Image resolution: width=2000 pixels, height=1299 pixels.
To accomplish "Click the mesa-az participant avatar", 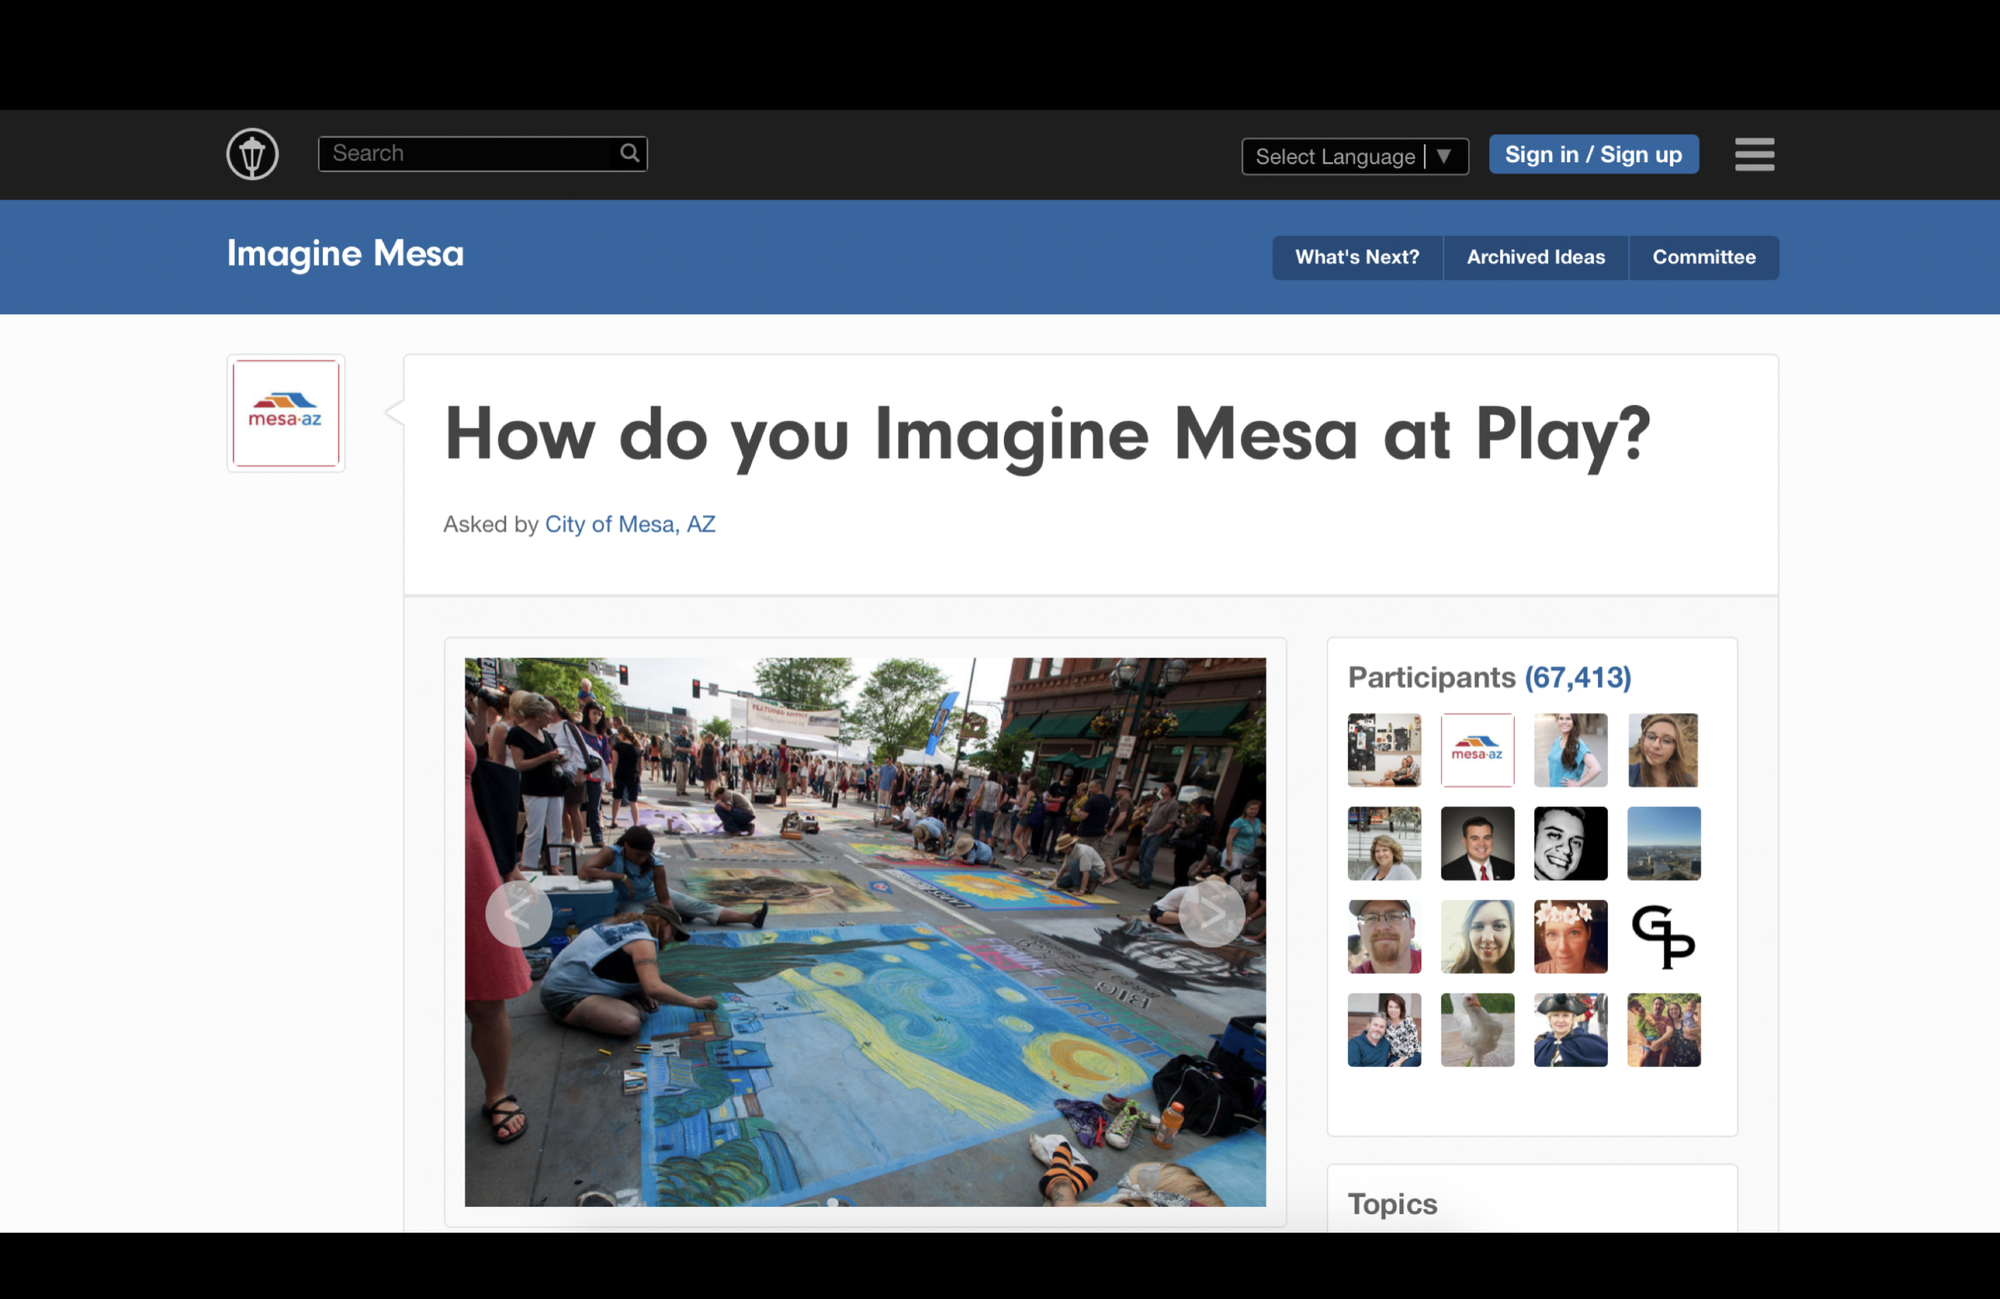I will 1477,750.
